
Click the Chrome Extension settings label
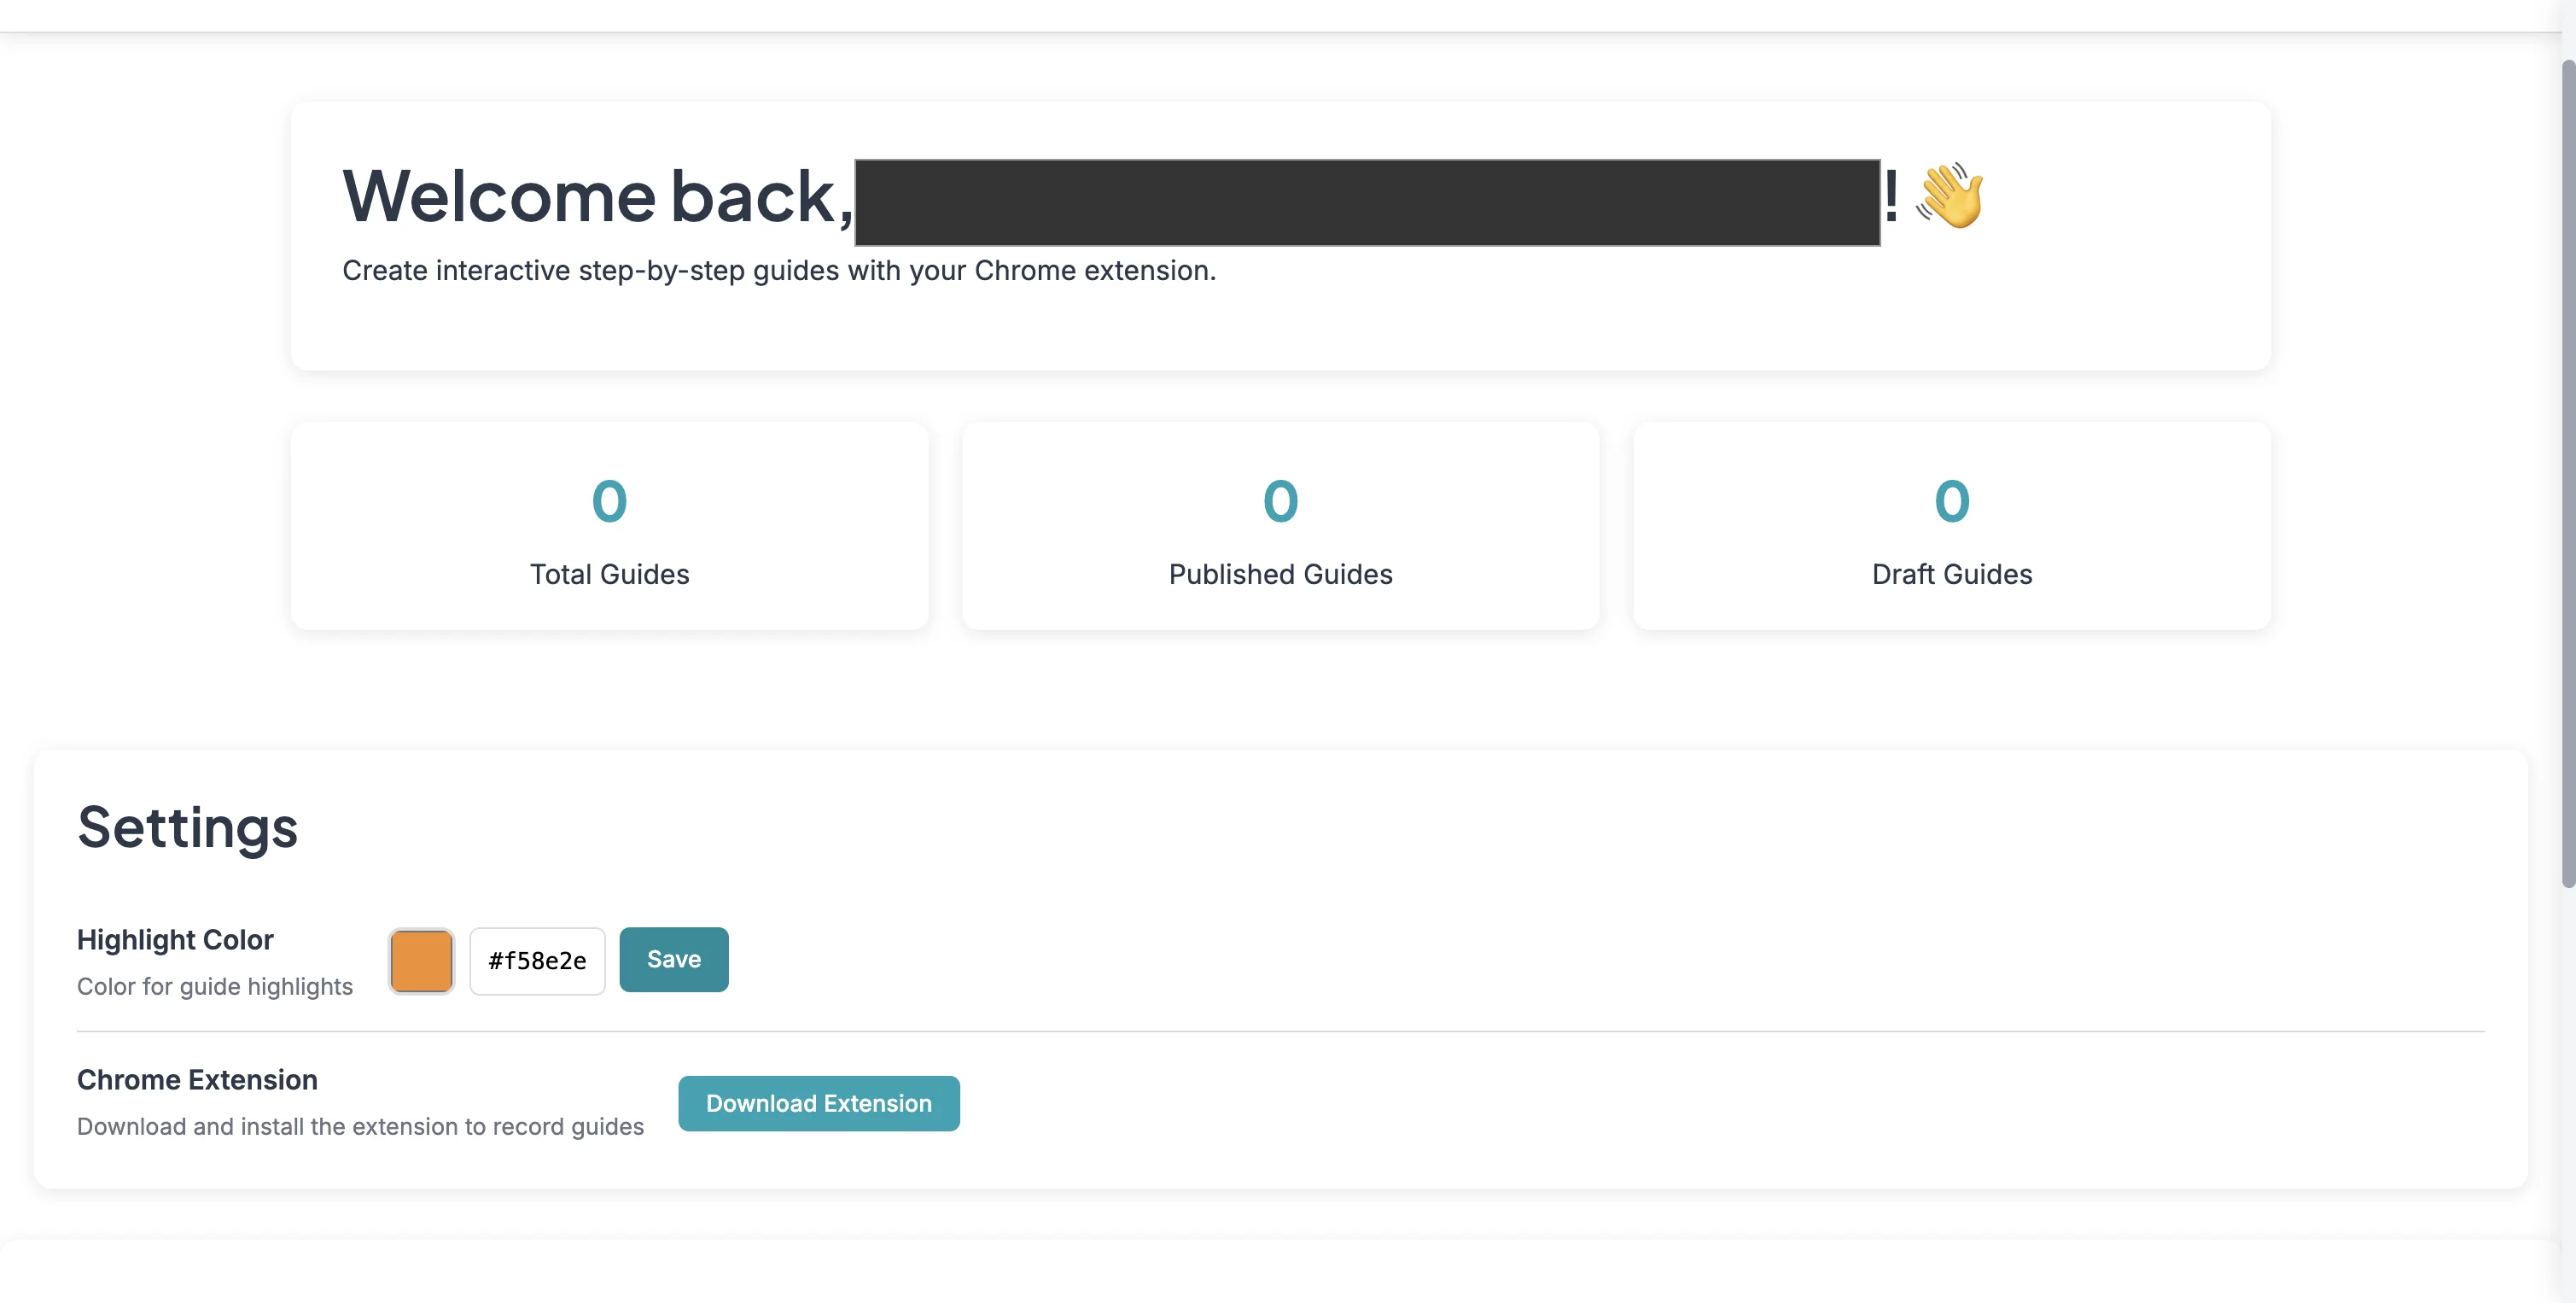pos(197,1079)
